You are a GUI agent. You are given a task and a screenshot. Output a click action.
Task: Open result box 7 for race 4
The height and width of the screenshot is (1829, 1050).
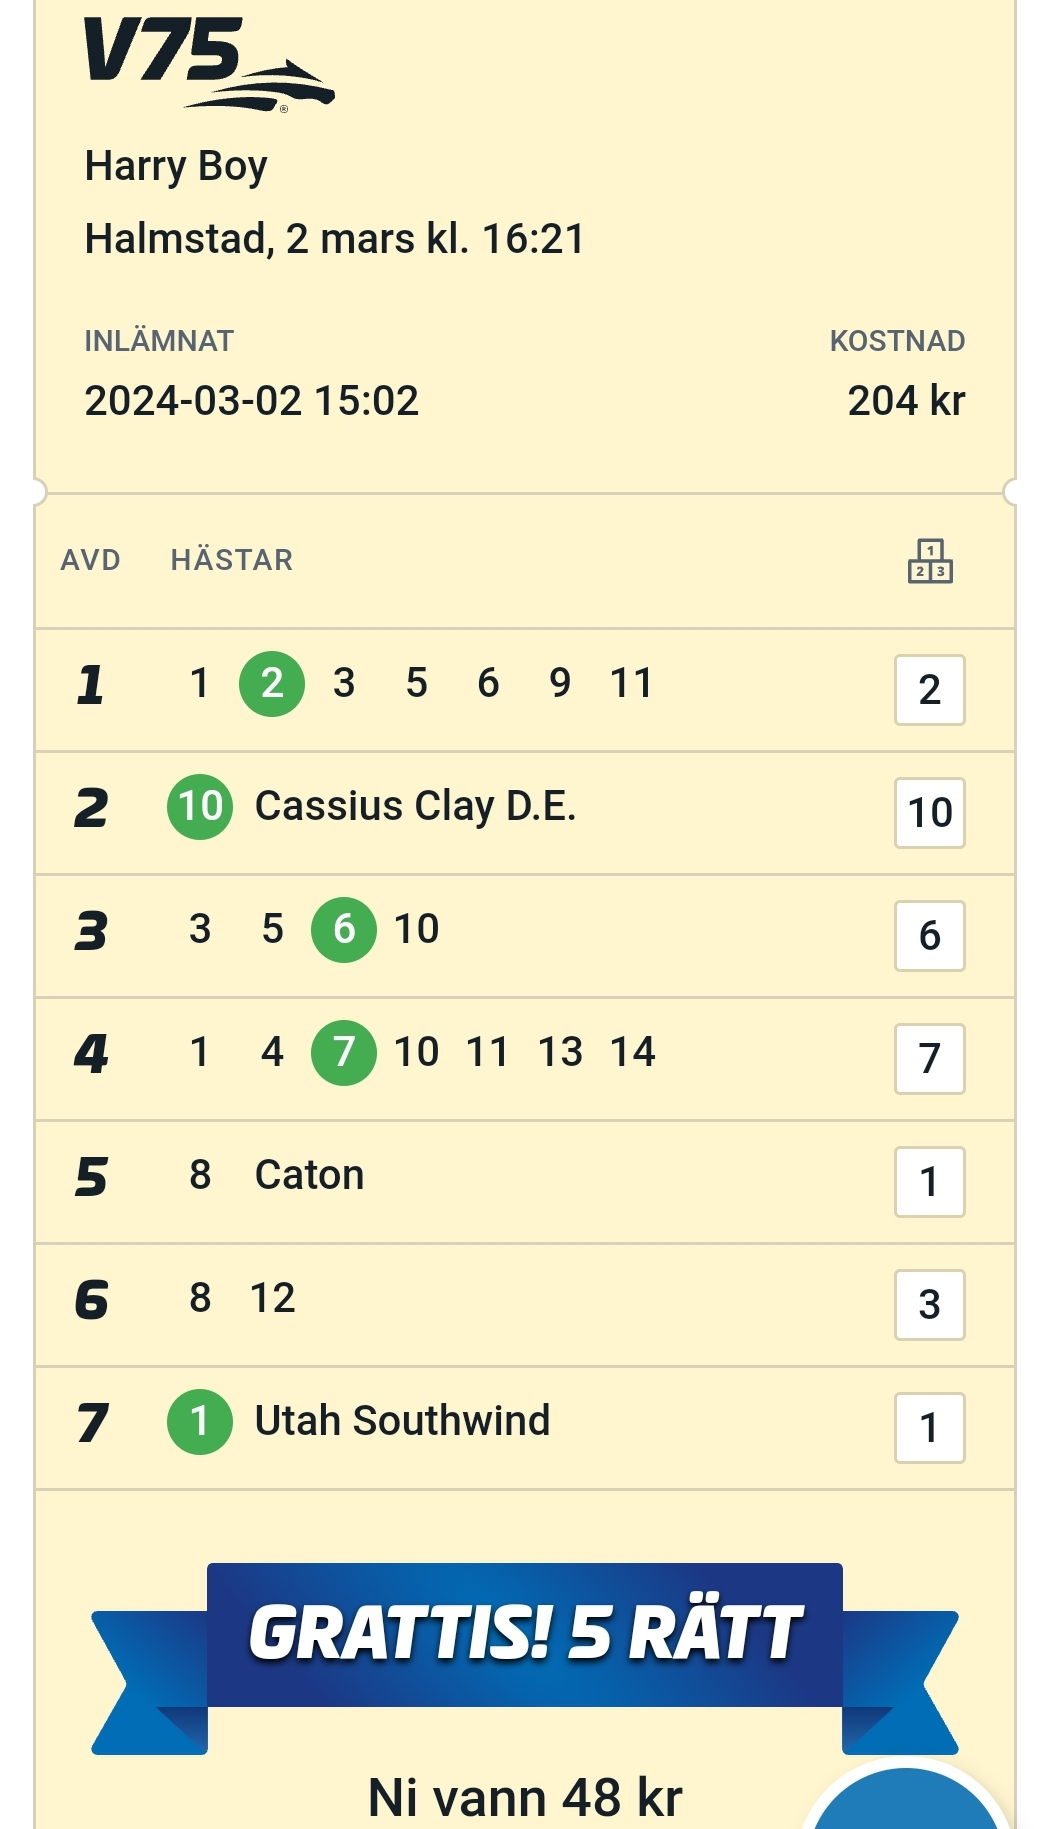pyautogui.click(x=930, y=1059)
